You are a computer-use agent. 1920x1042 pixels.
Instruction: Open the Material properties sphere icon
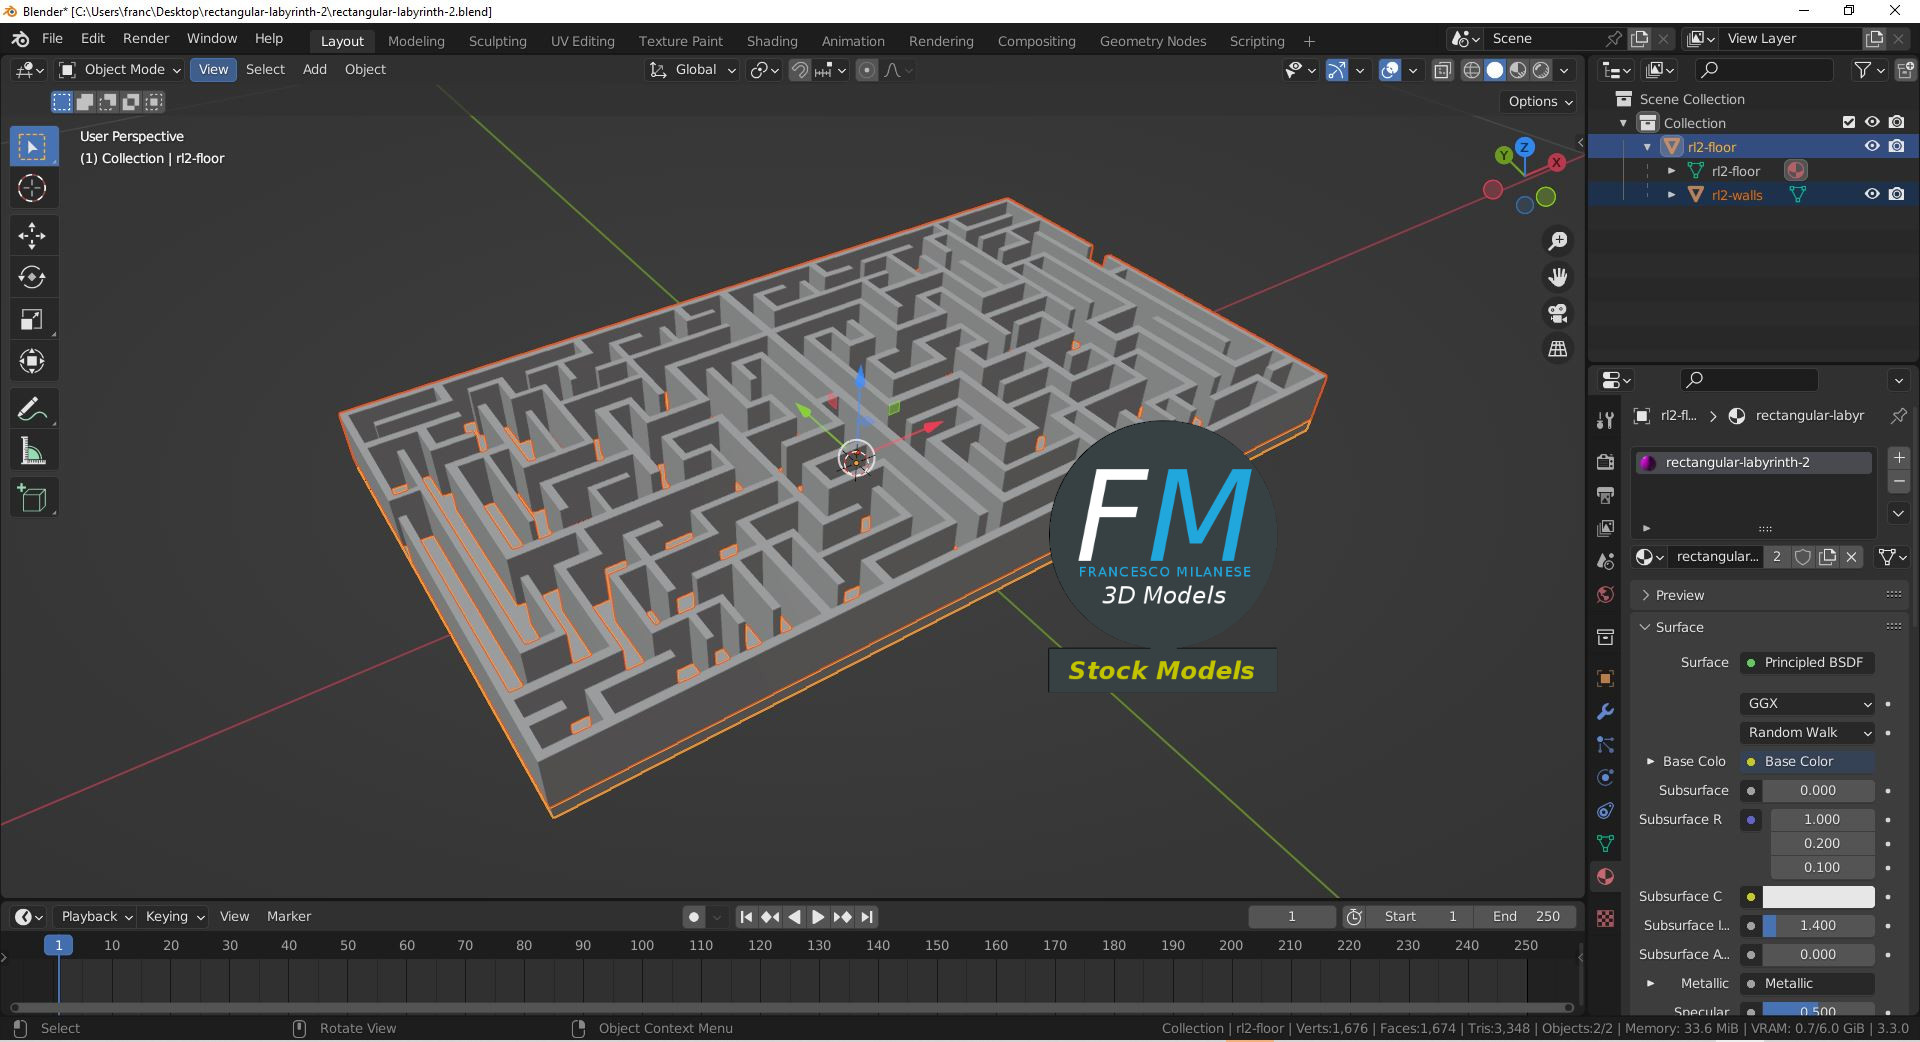(x=1605, y=876)
